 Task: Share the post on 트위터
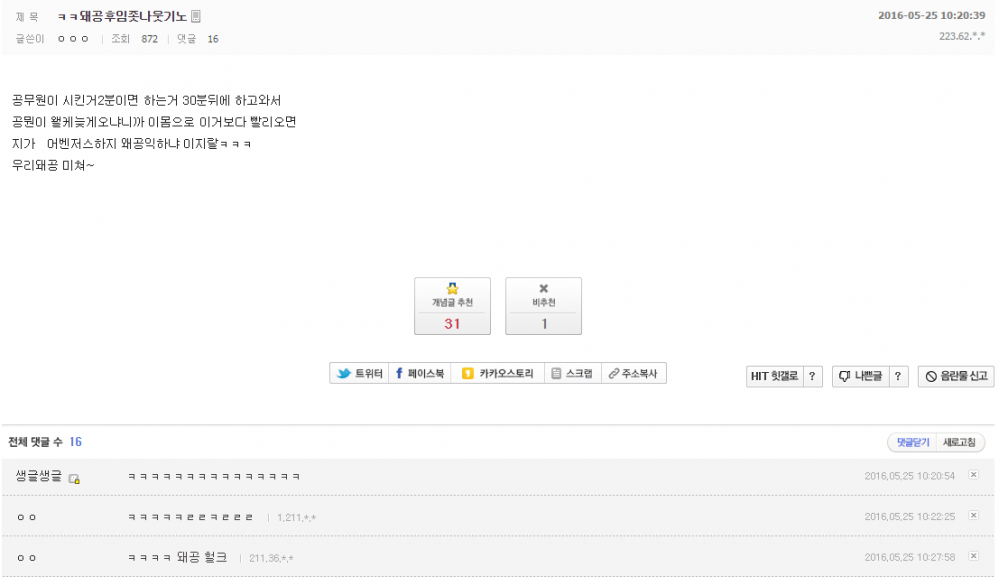click(359, 374)
